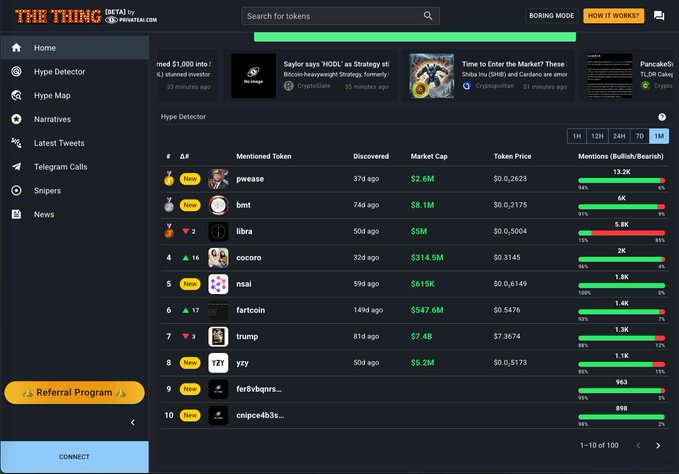Screen dimensions: 679x474
Task: Toggle BORING MODE
Action: (x=551, y=16)
